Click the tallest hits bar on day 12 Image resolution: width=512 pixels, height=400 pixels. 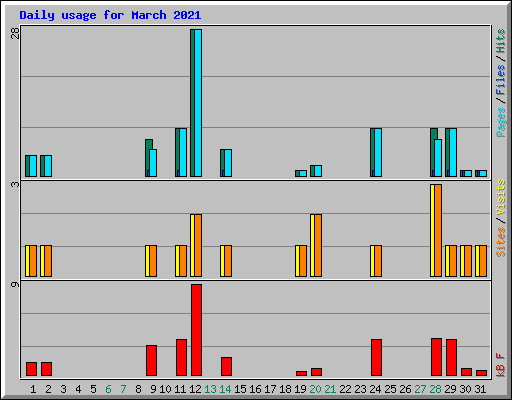click(192, 103)
